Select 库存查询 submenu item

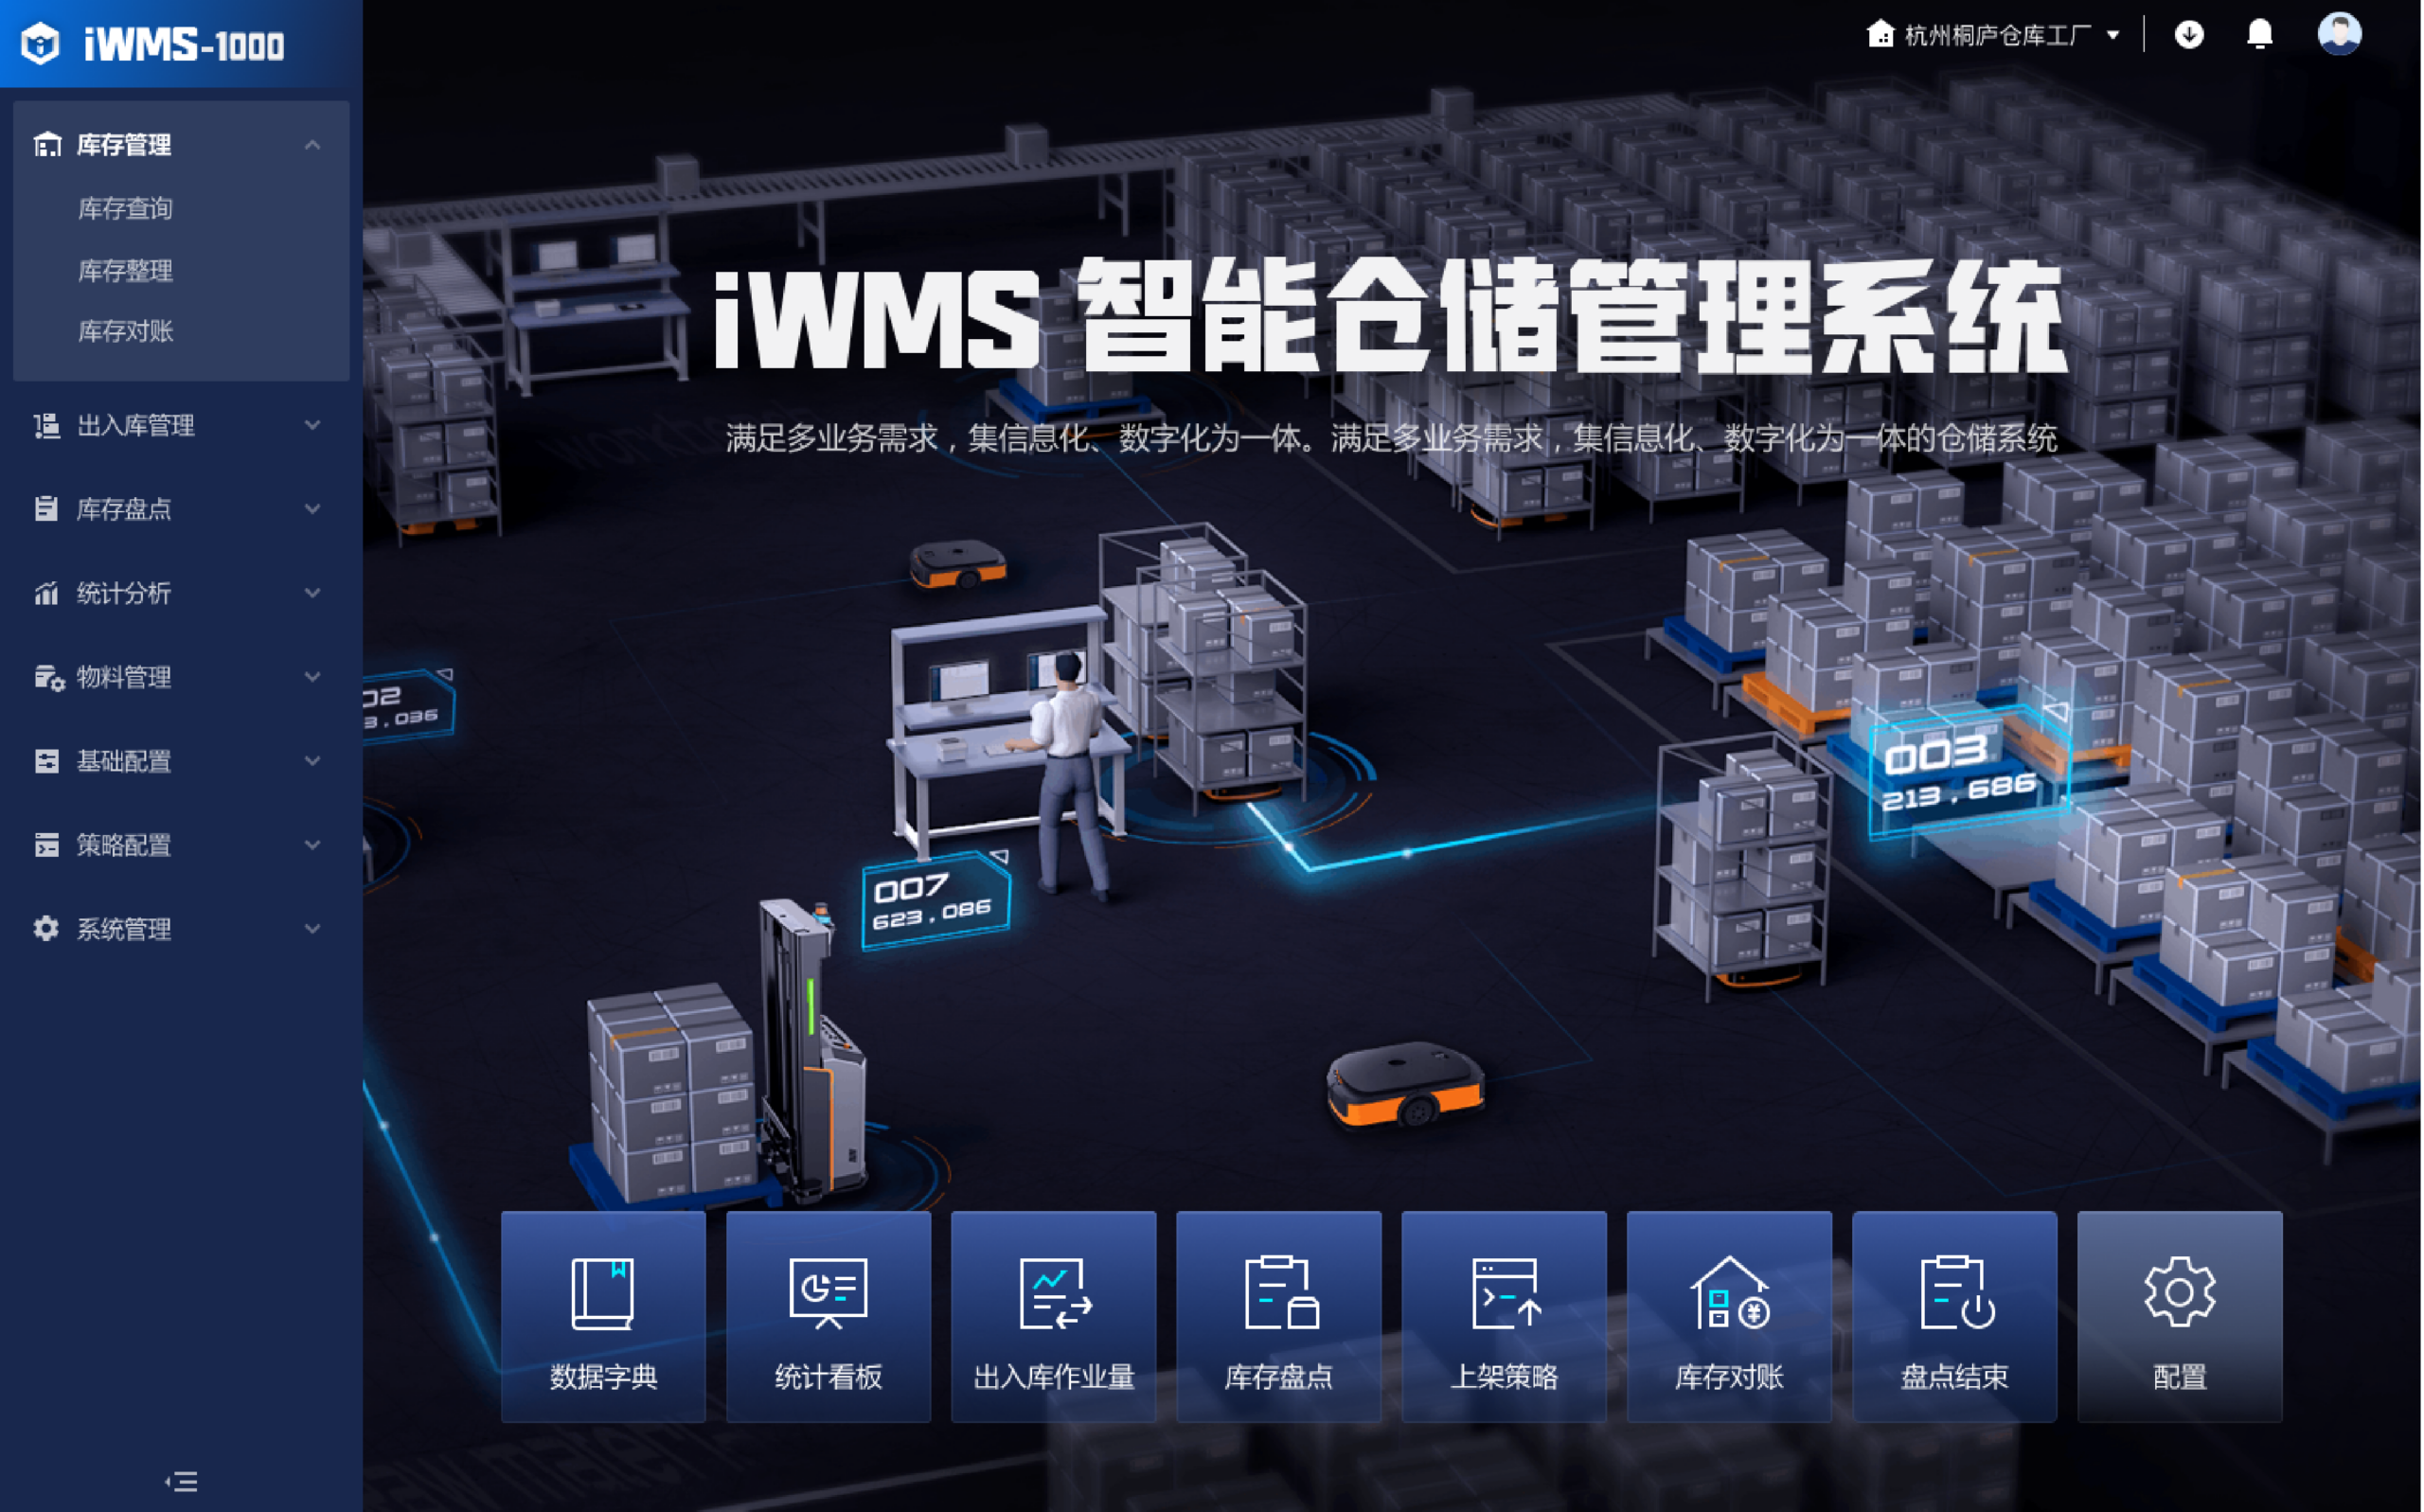(126, 208)
